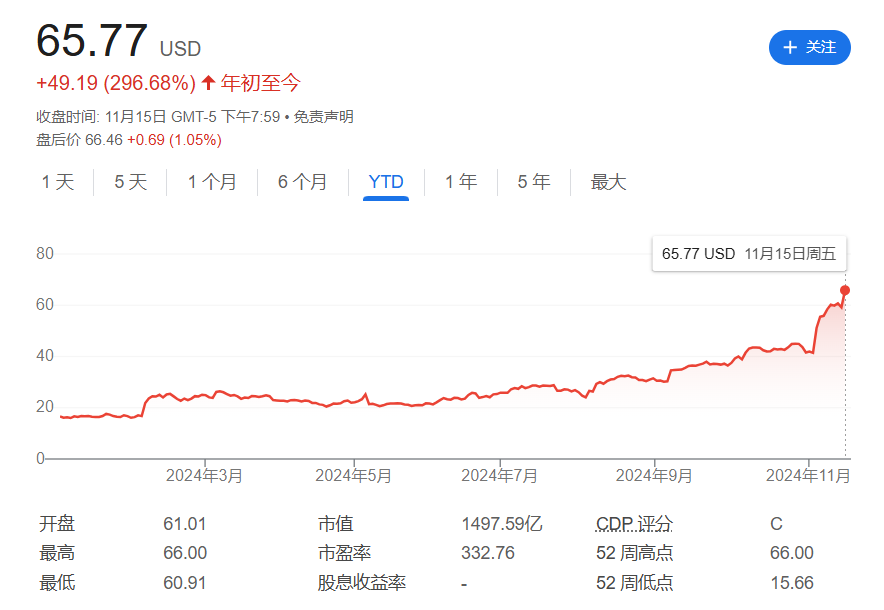The height and width of the screenshot is (610, 884).
Task: Select the 最大 time range tab
Action: [608, 182]
